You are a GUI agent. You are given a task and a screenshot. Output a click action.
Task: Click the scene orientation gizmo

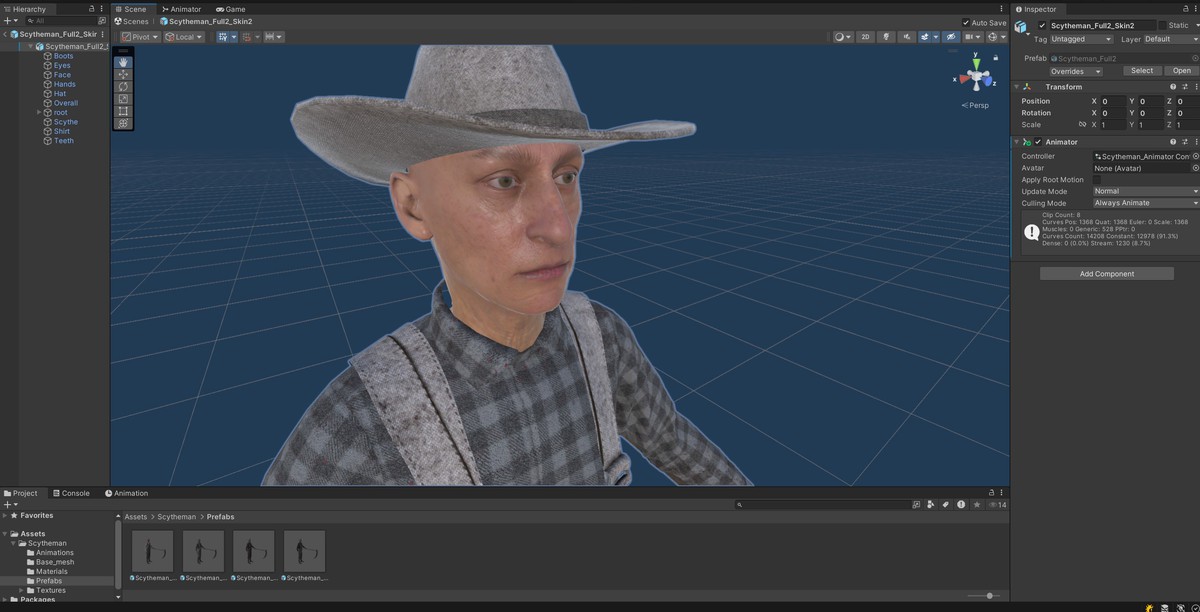click(976, 74)
